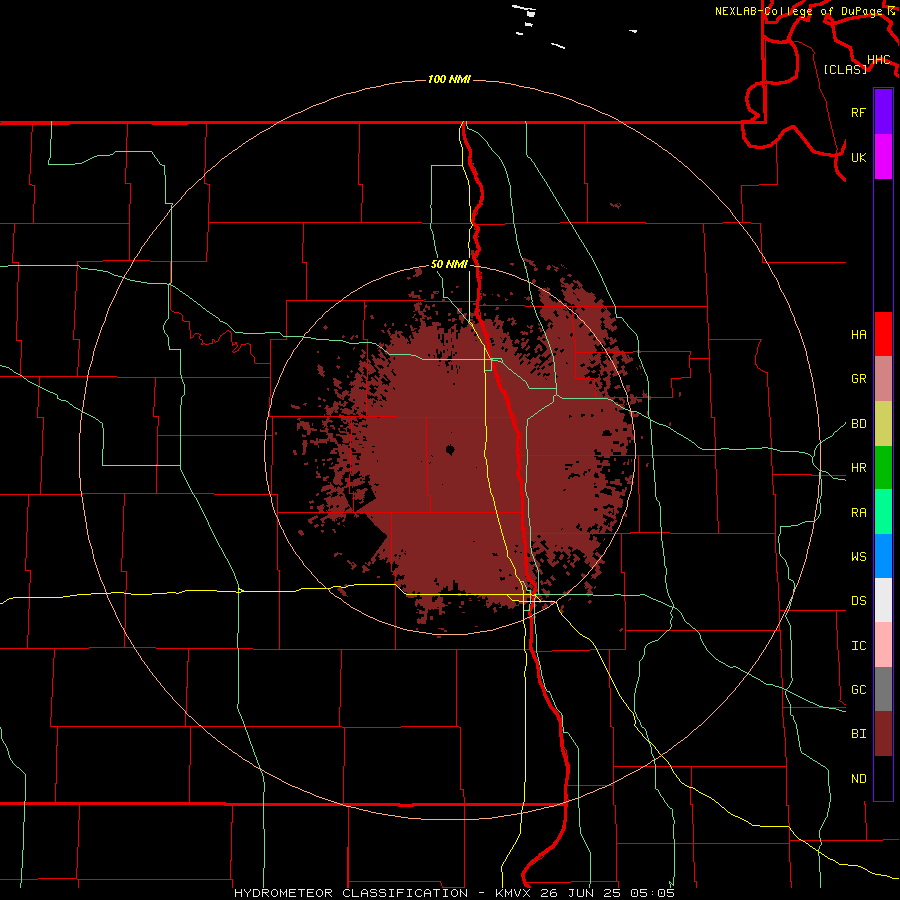The image size is (900, 900).
Task: Click the "HA" legend label
Action: coord(858,335)
